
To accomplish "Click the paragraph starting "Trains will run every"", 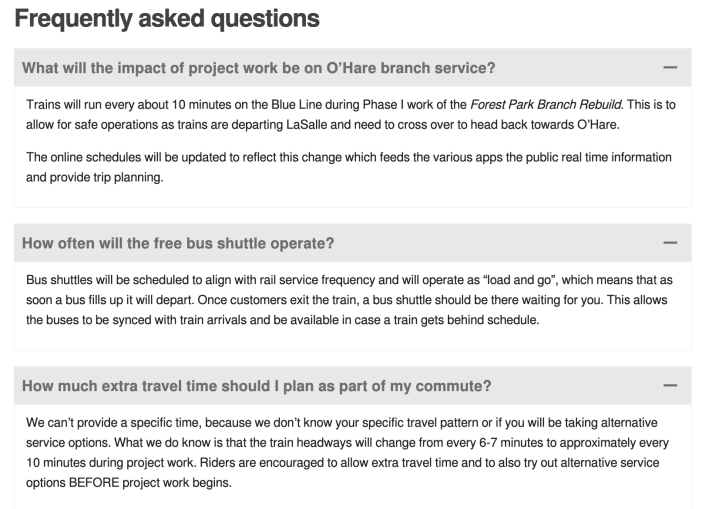I will point(350,114).
